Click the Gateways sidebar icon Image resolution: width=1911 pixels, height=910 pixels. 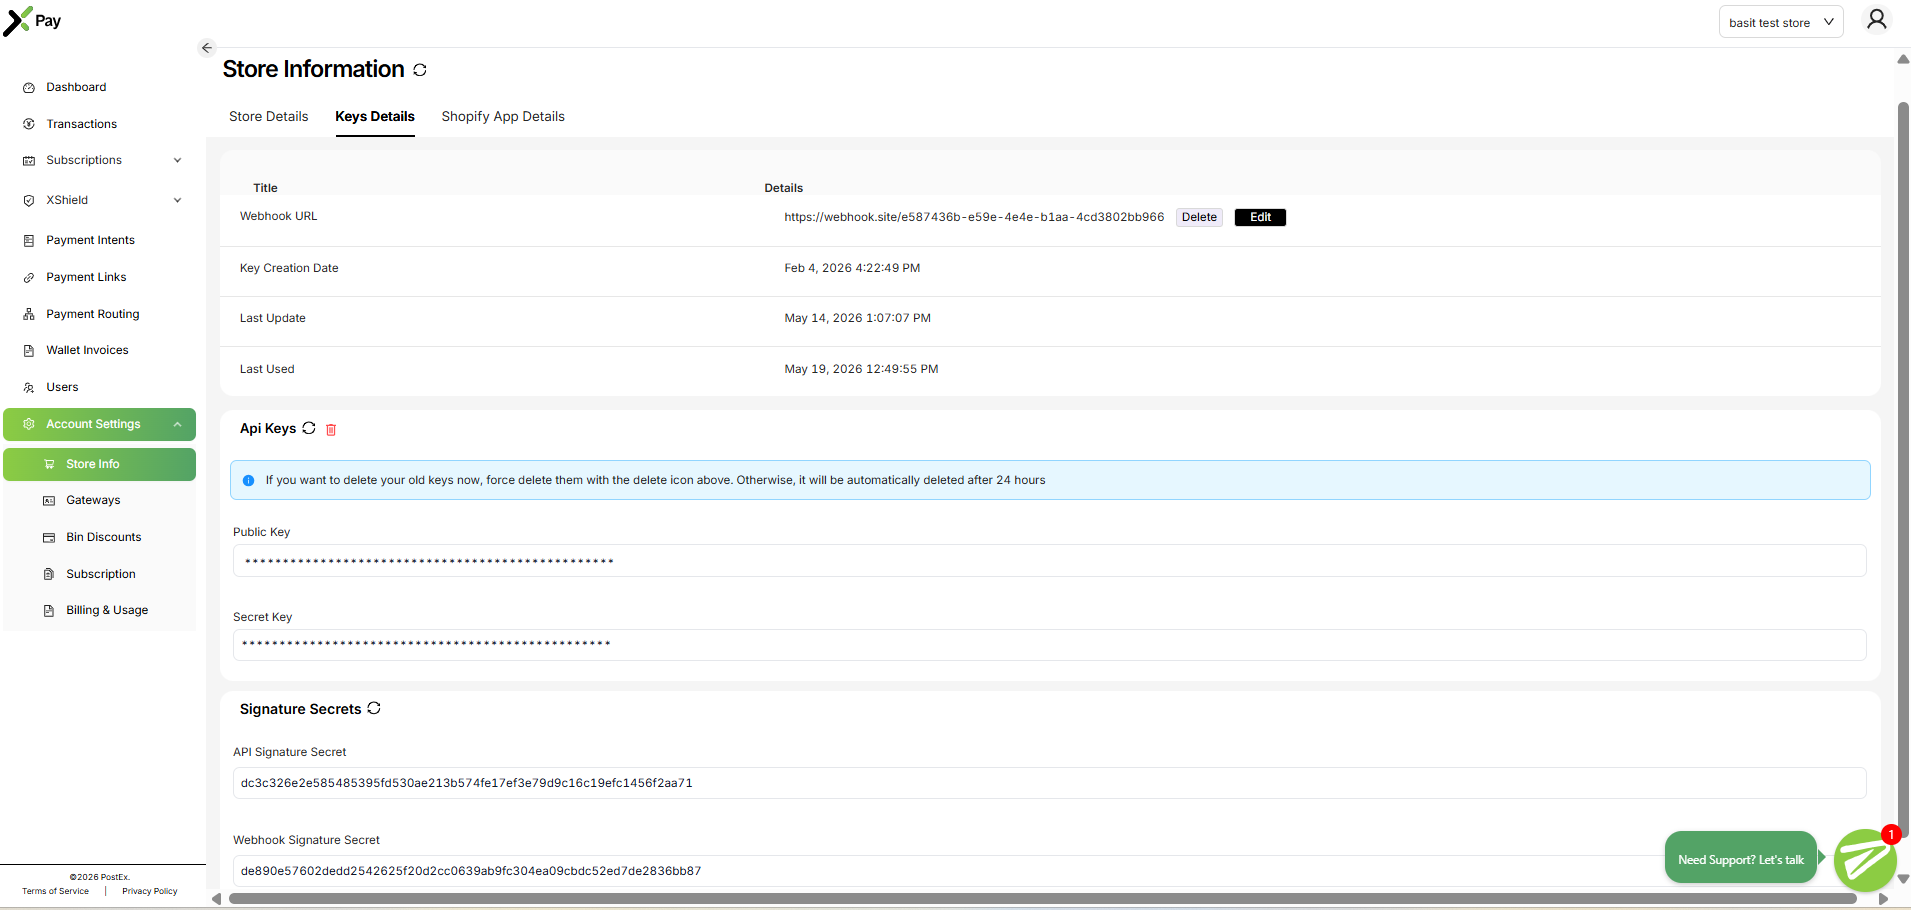pos(49,501)
